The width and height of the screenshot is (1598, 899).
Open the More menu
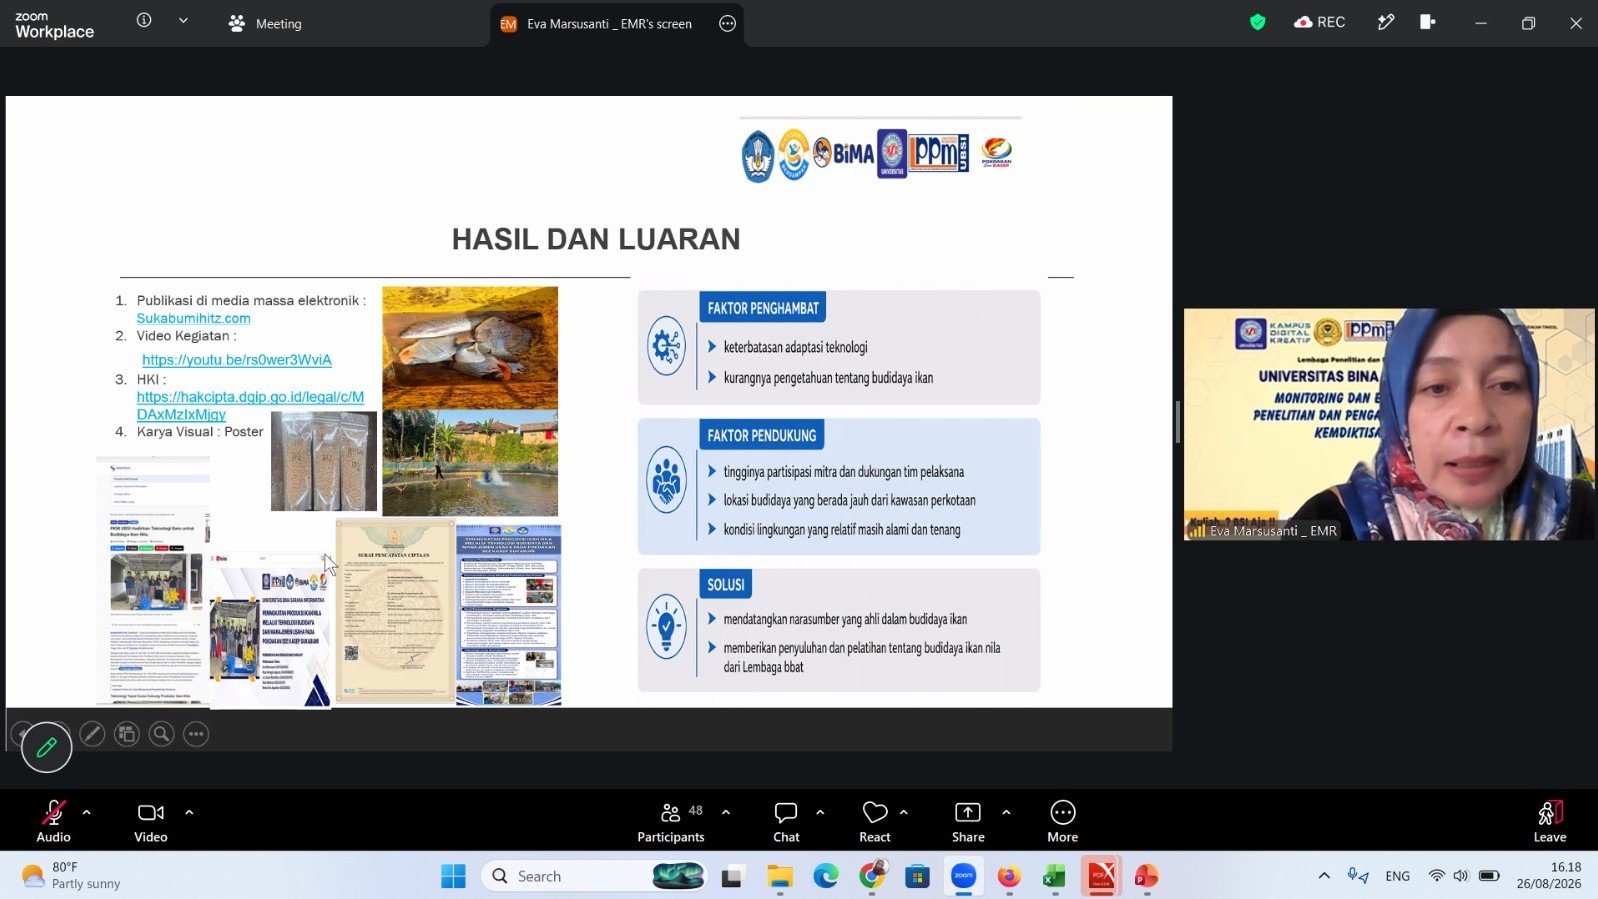pos(1063,821)
